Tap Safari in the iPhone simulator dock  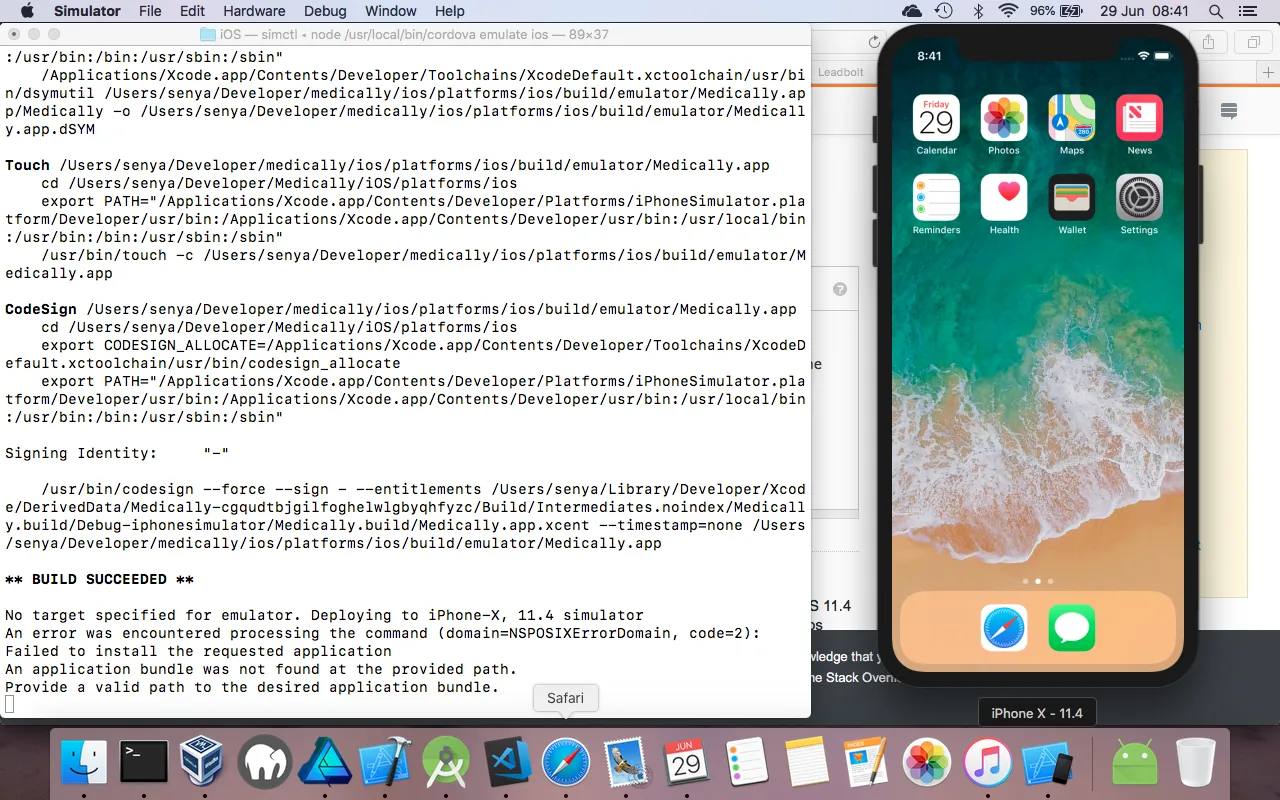1004,628
